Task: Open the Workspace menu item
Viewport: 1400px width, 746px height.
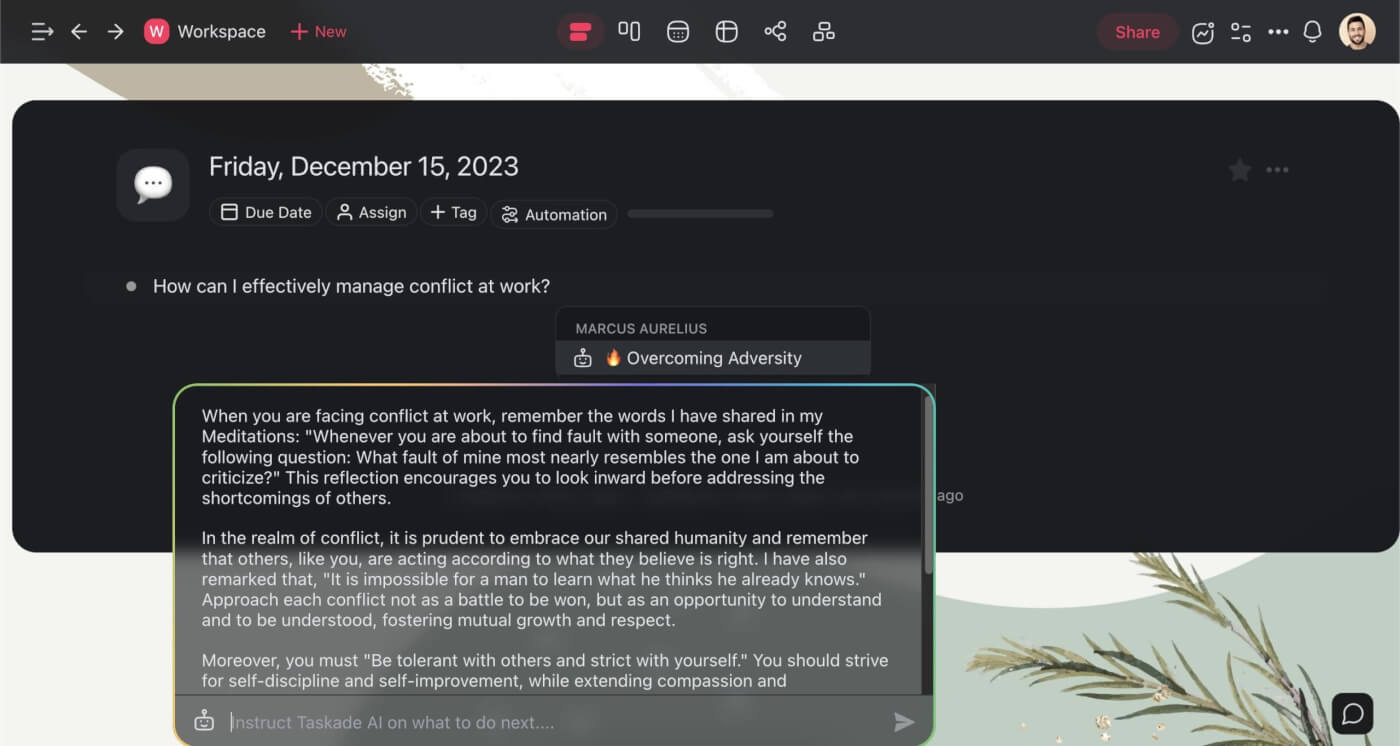Action: point(204,31)
